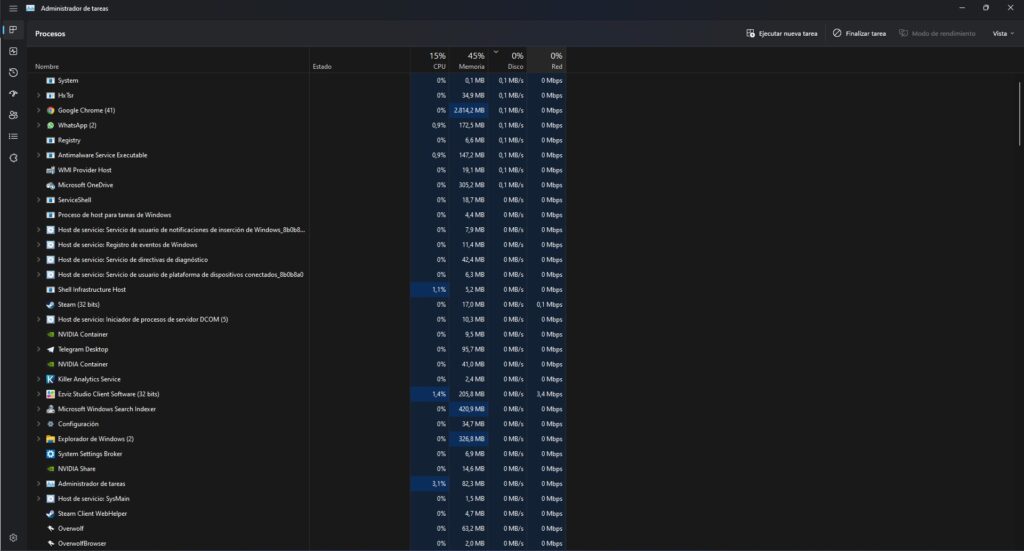Open the Users sidebar icon
Viewport: 1024px width, 551px height.
pos(13,115)
